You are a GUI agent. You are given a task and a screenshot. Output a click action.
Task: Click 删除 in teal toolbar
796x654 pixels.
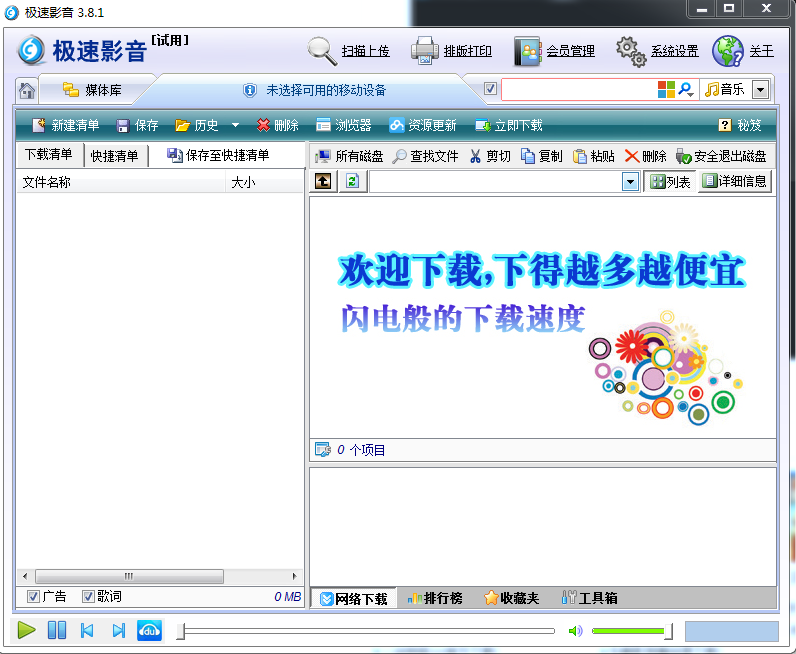tap(277, 125)
